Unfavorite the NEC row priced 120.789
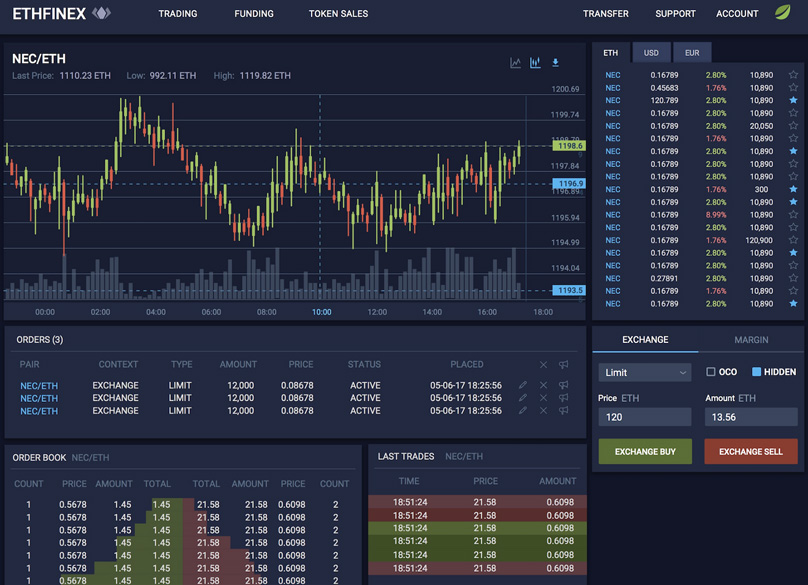The image size is (808, 585). [793, 100]
